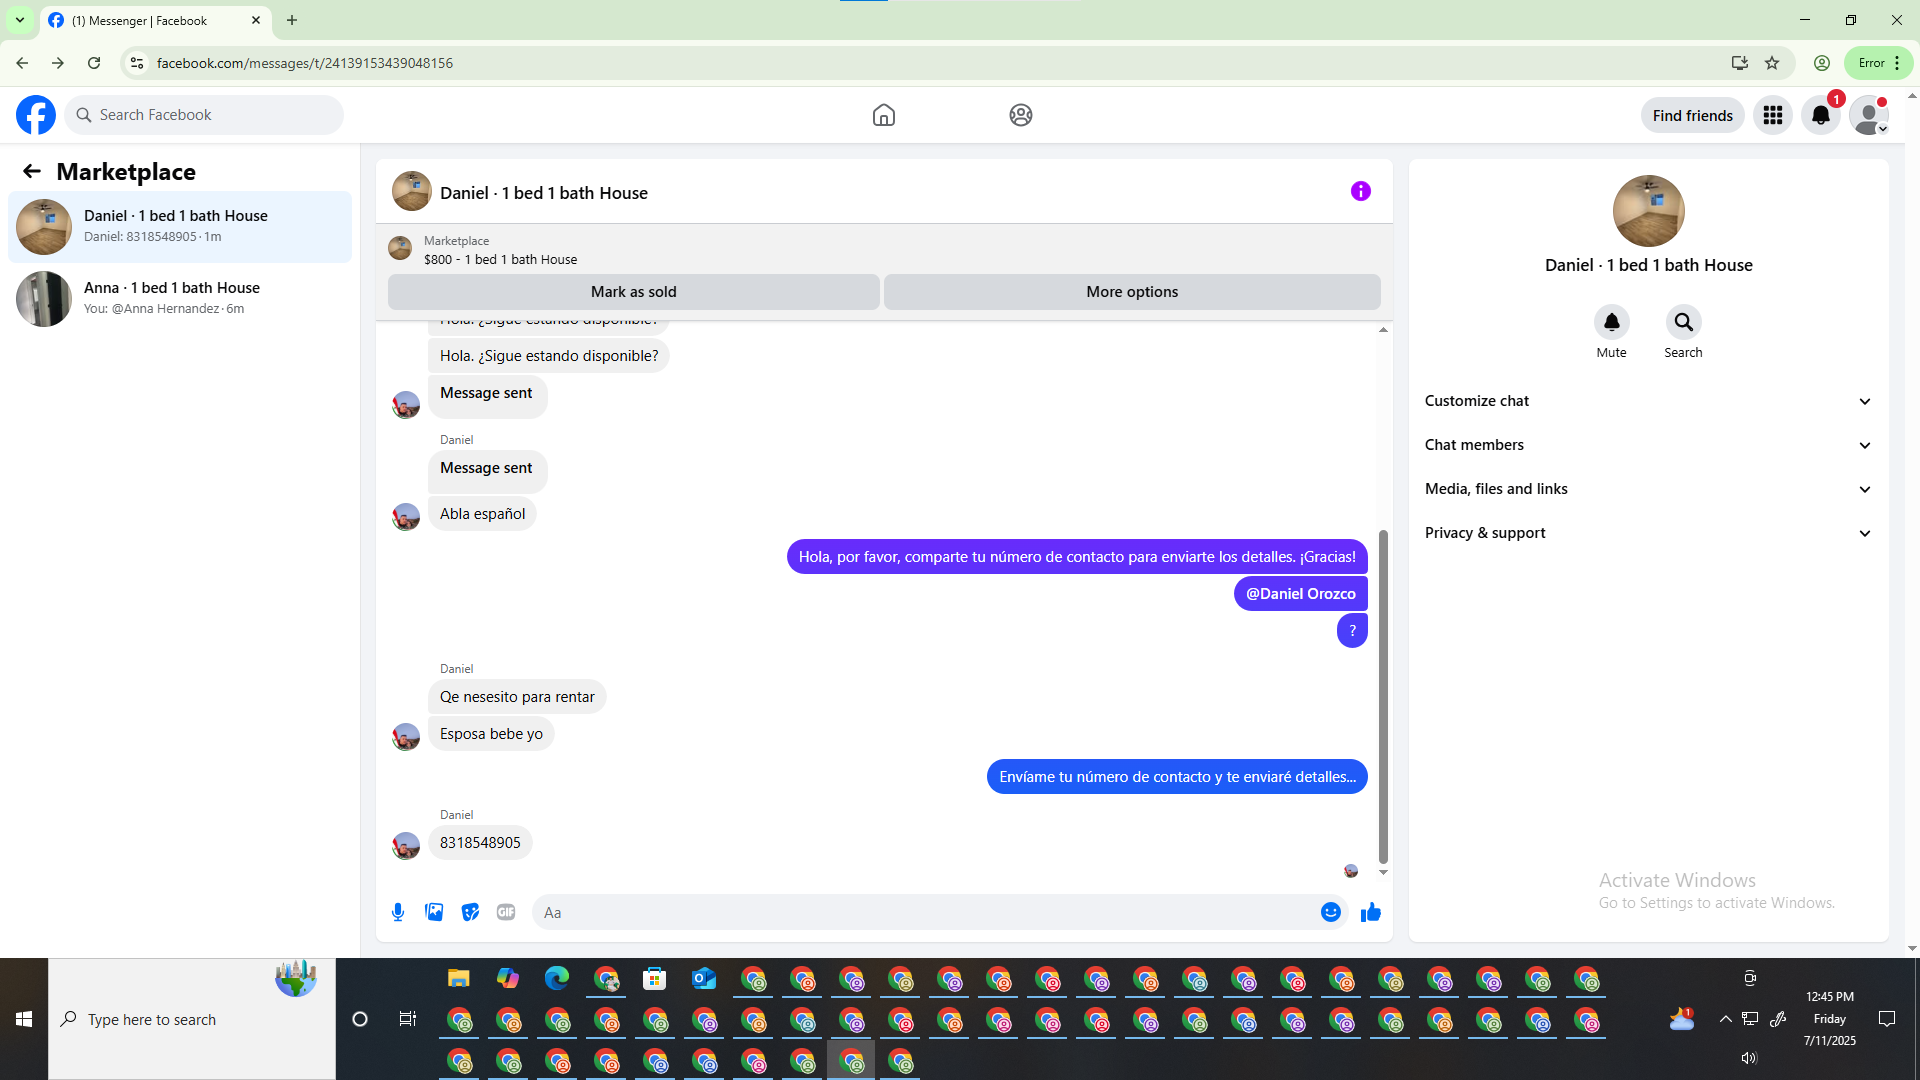This screenshot has height=1080, width=1920.
Task: Launch File Explorer from the taskbar
Action: pos(459,979)
